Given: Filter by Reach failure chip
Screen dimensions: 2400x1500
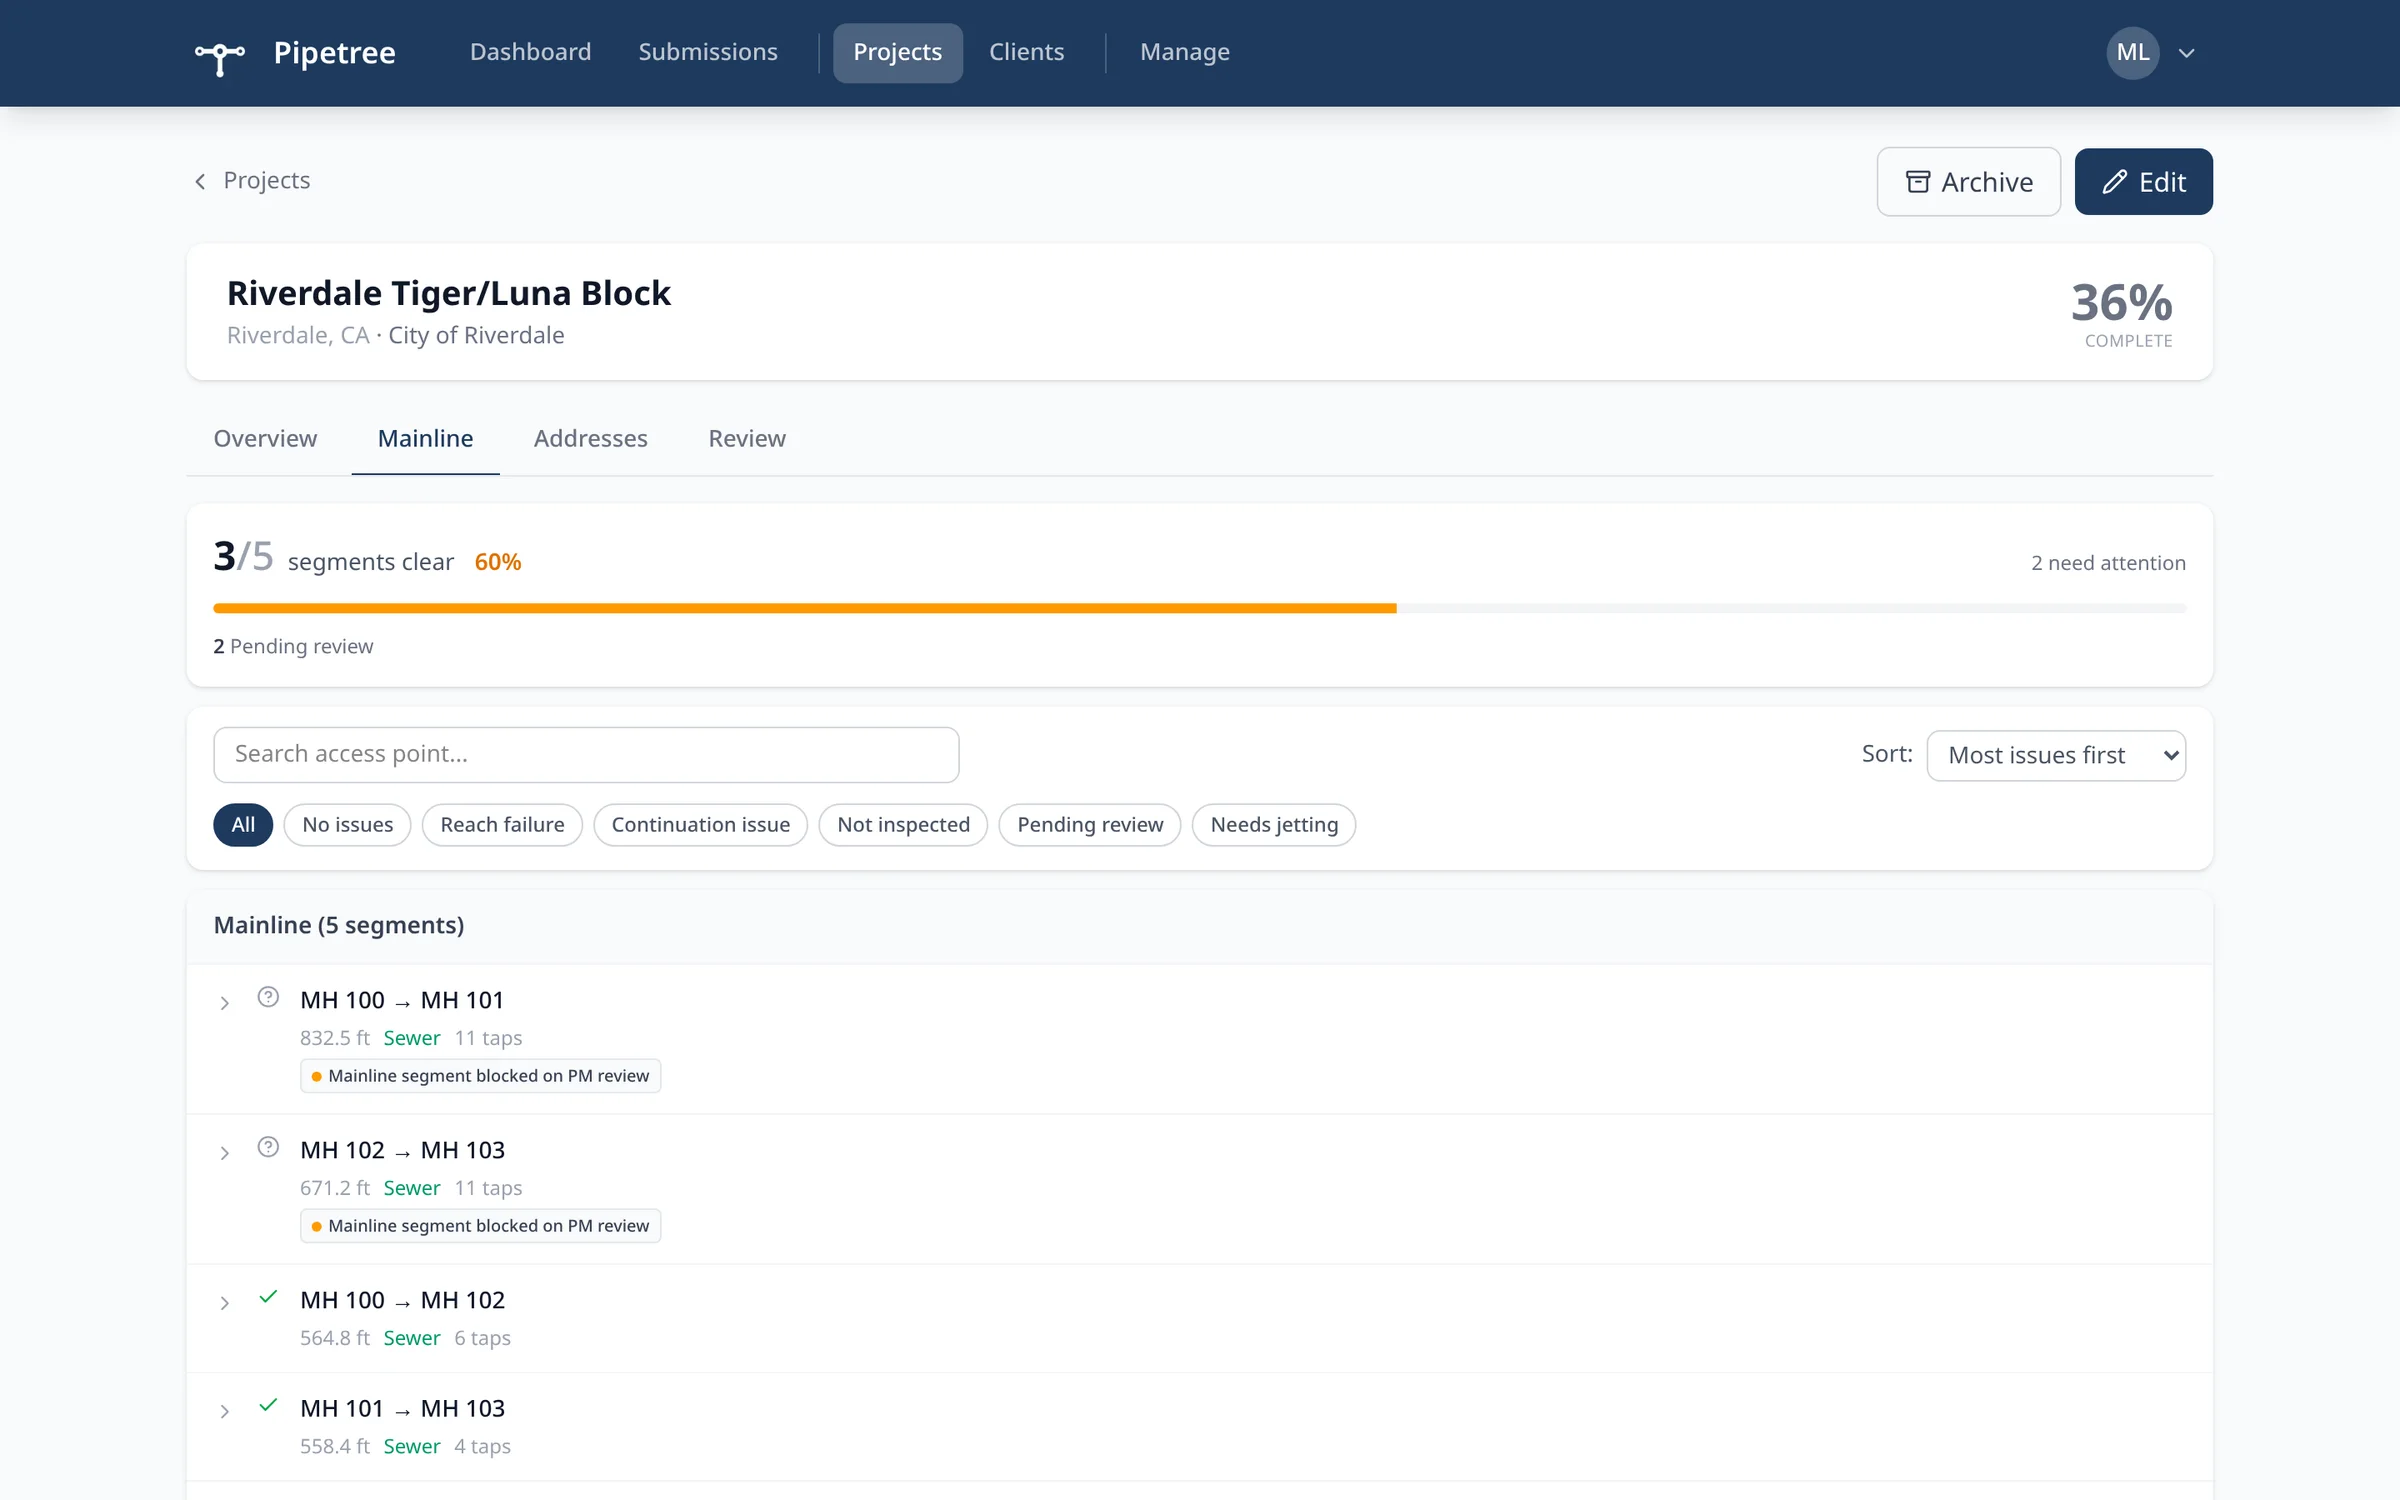Looking at the screenshot, I should [502, 825].
